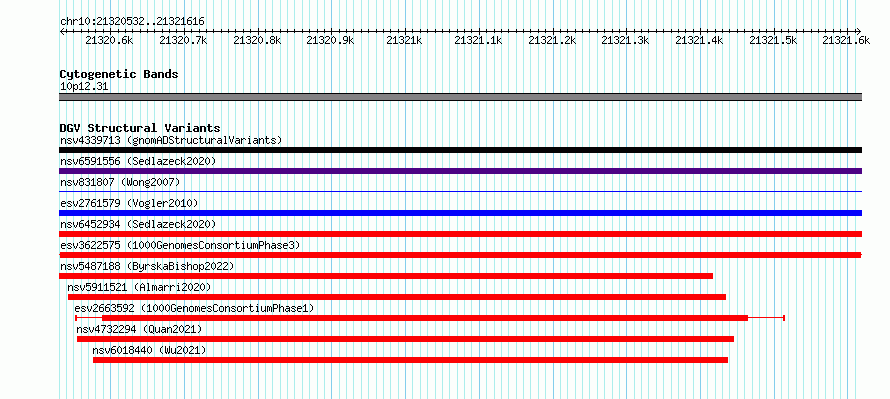Viewport: 890px width, 399px height.
Task: Open nsv5911521 (Almarri2020) label
Action: tap(139, 287)
